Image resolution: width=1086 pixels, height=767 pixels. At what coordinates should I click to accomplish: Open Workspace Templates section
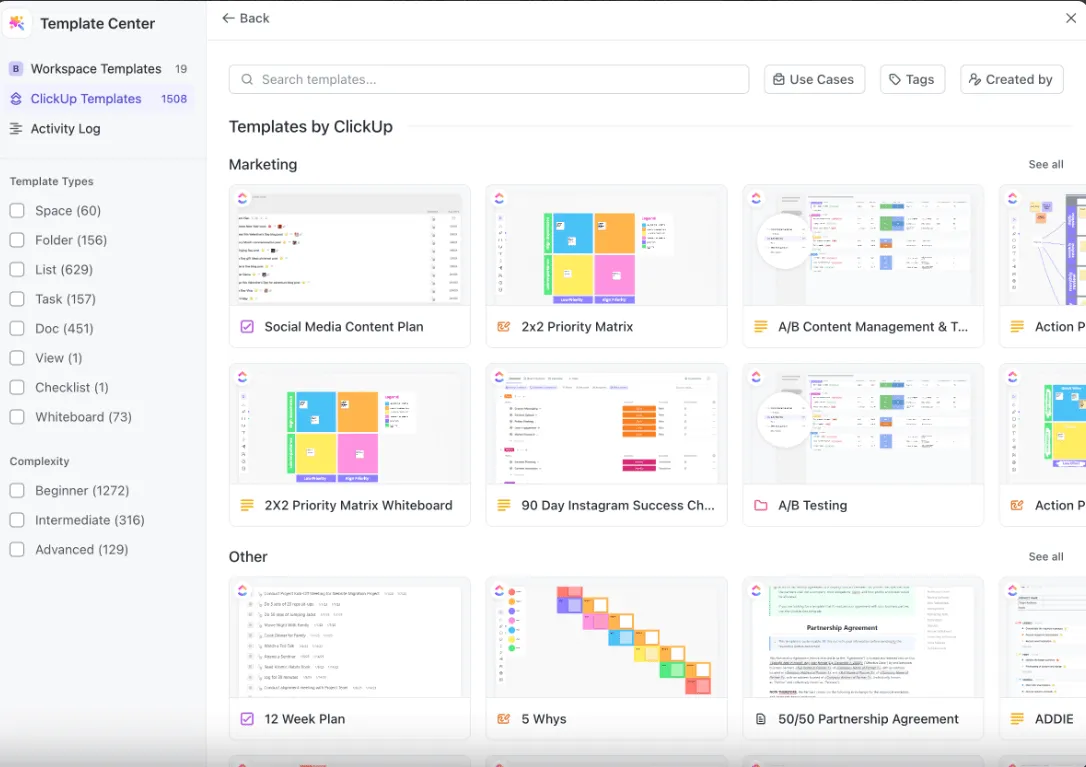[99, 69]
